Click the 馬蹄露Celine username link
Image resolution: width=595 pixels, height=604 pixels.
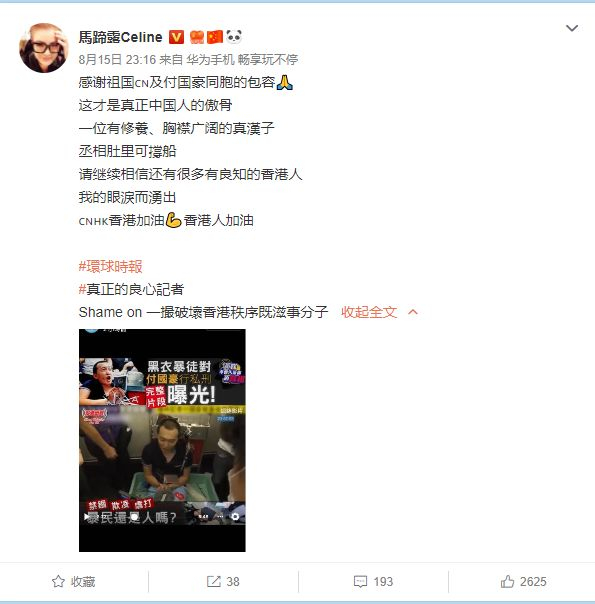pos(121,37)
